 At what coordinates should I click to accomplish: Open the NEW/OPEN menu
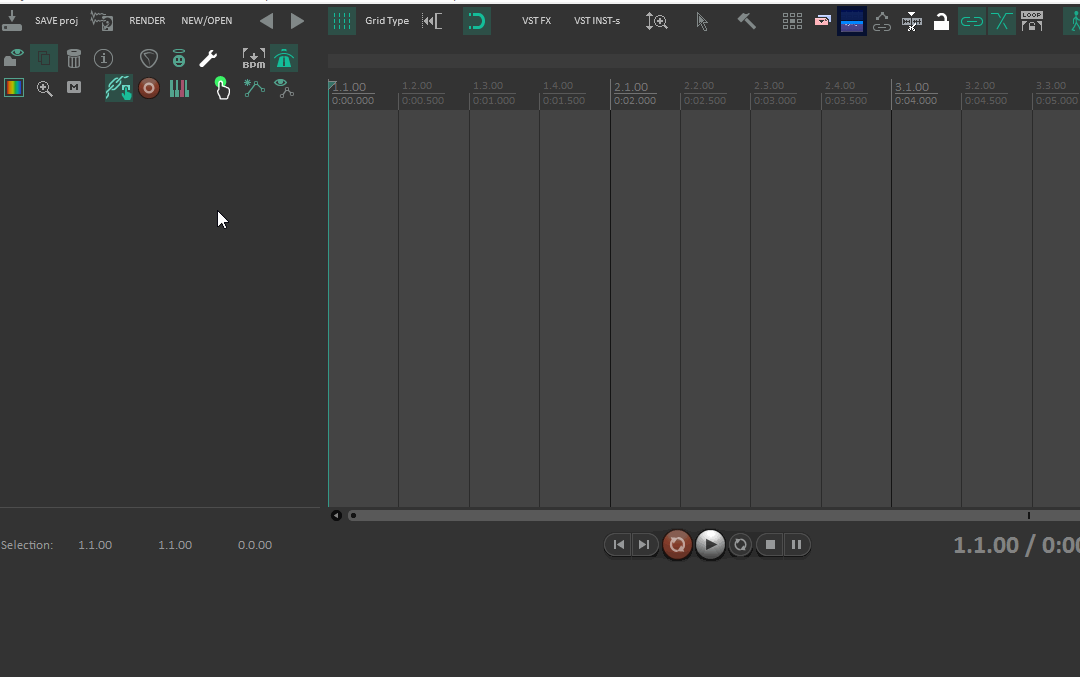click(x=207, y=21)
